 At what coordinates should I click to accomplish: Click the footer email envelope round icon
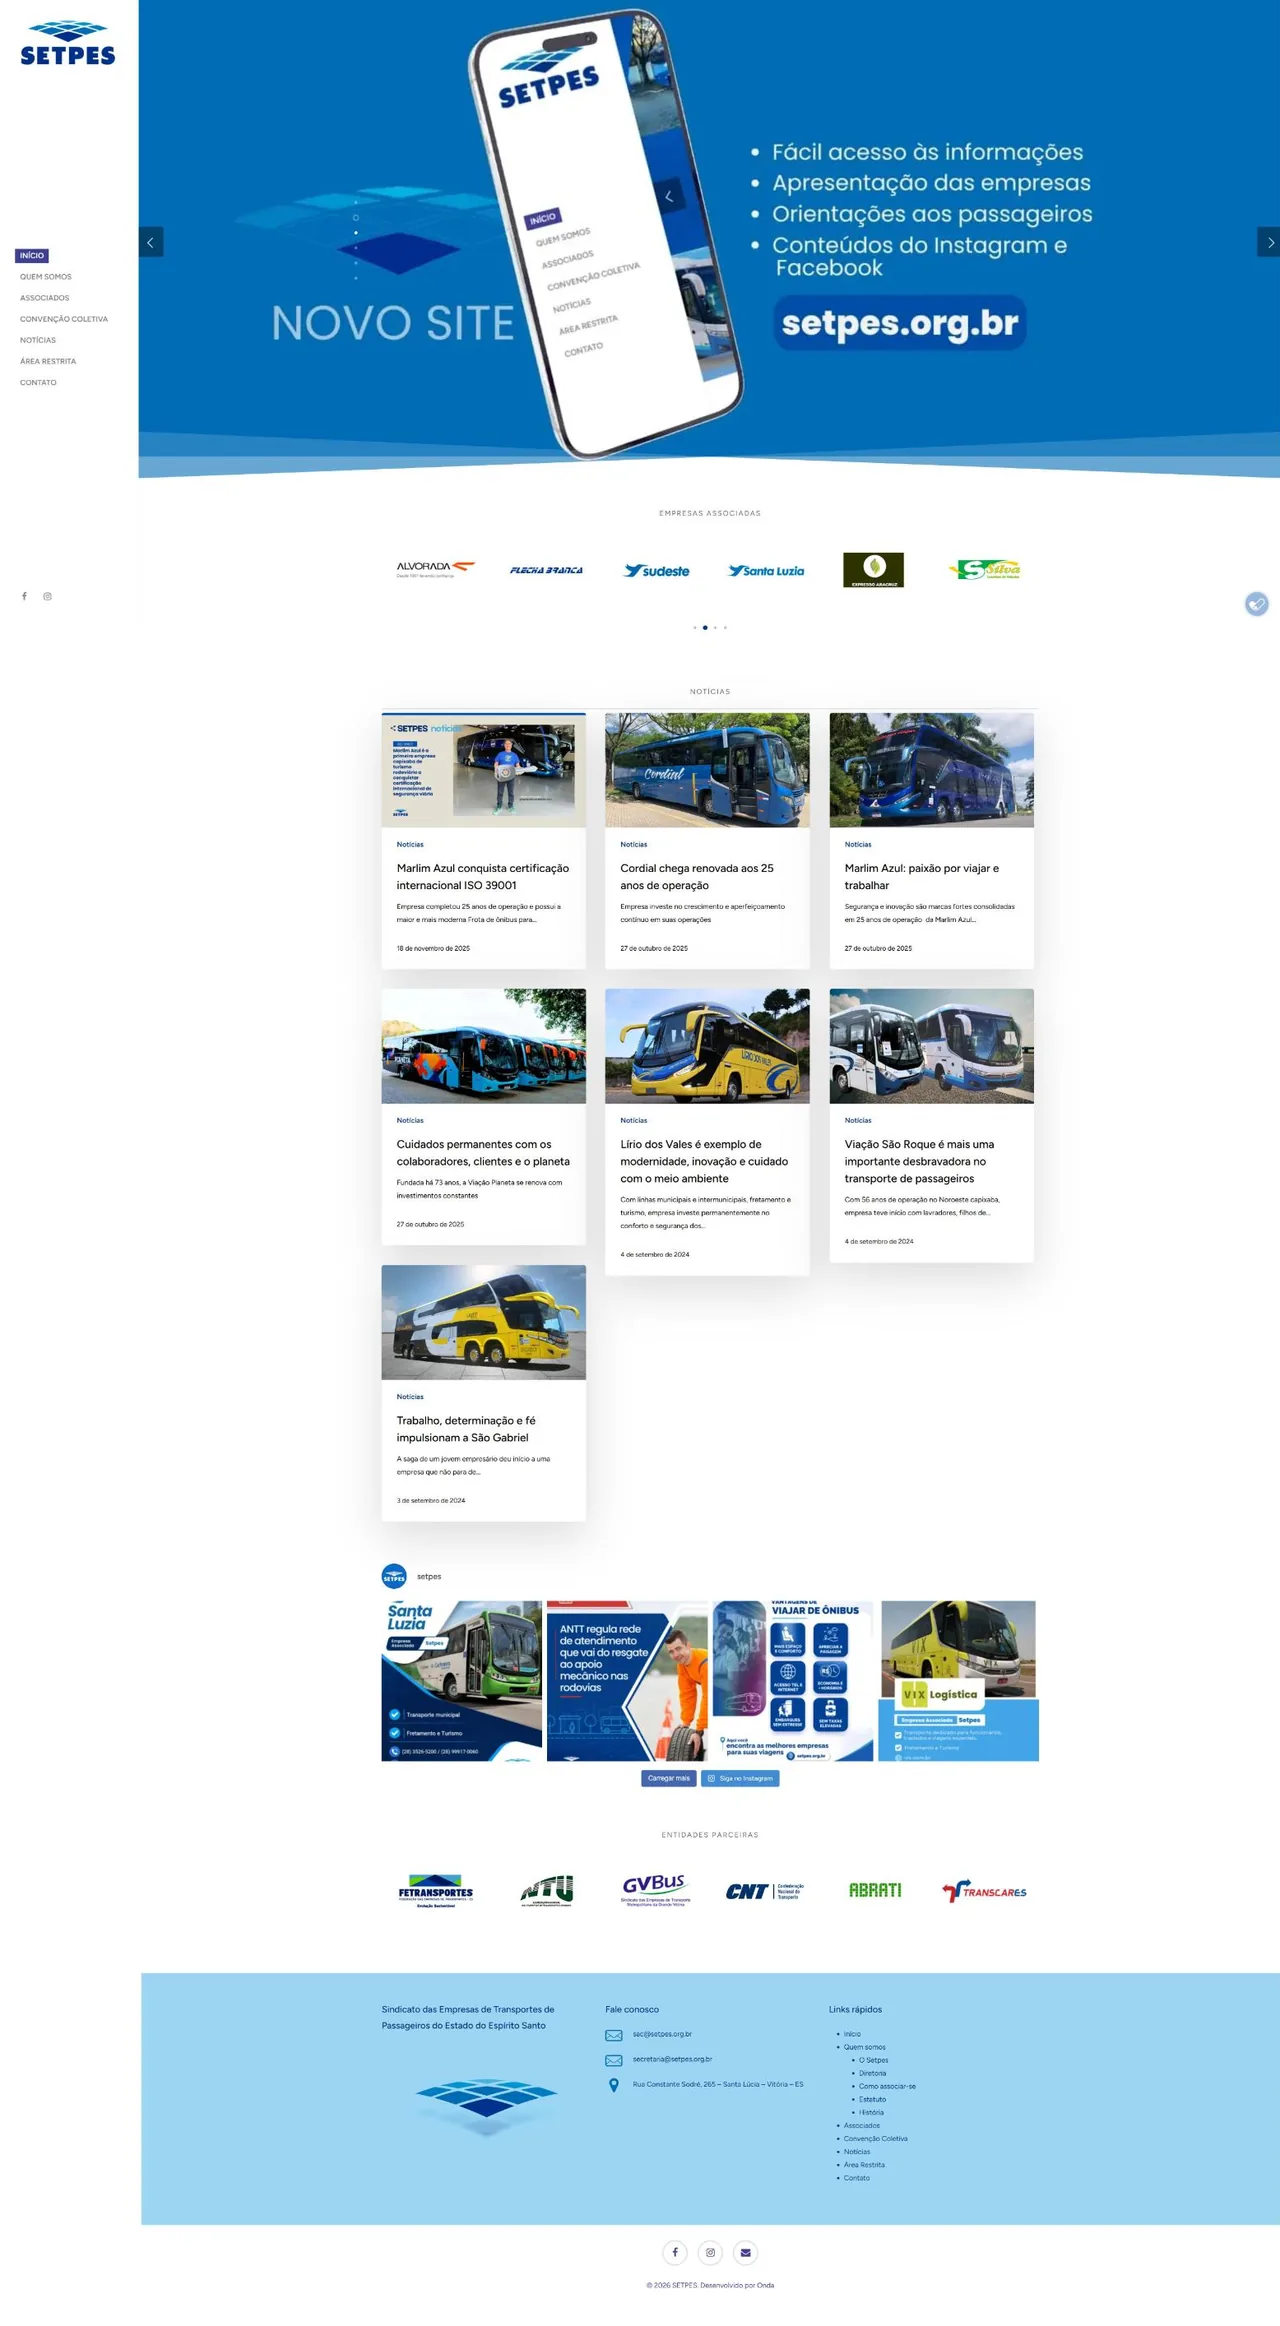point(745,2252)
